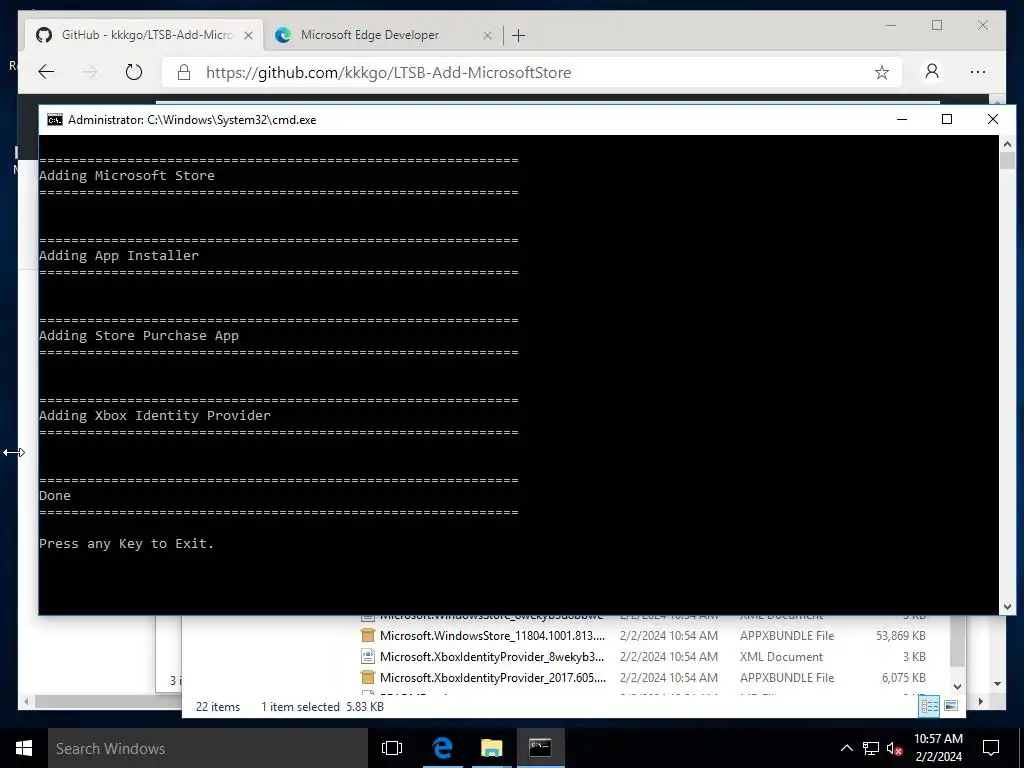Screen dimensions: 1024x768
Task: Maximize the cmd.exe window
Action: [947, 120]
